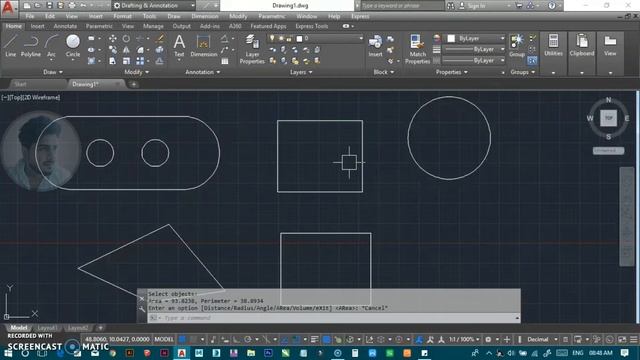640x360 pixels.
Task: Open the Drafting & Annotation workspace dropdown
Action: pyautogui.click(x=154, y=6)
